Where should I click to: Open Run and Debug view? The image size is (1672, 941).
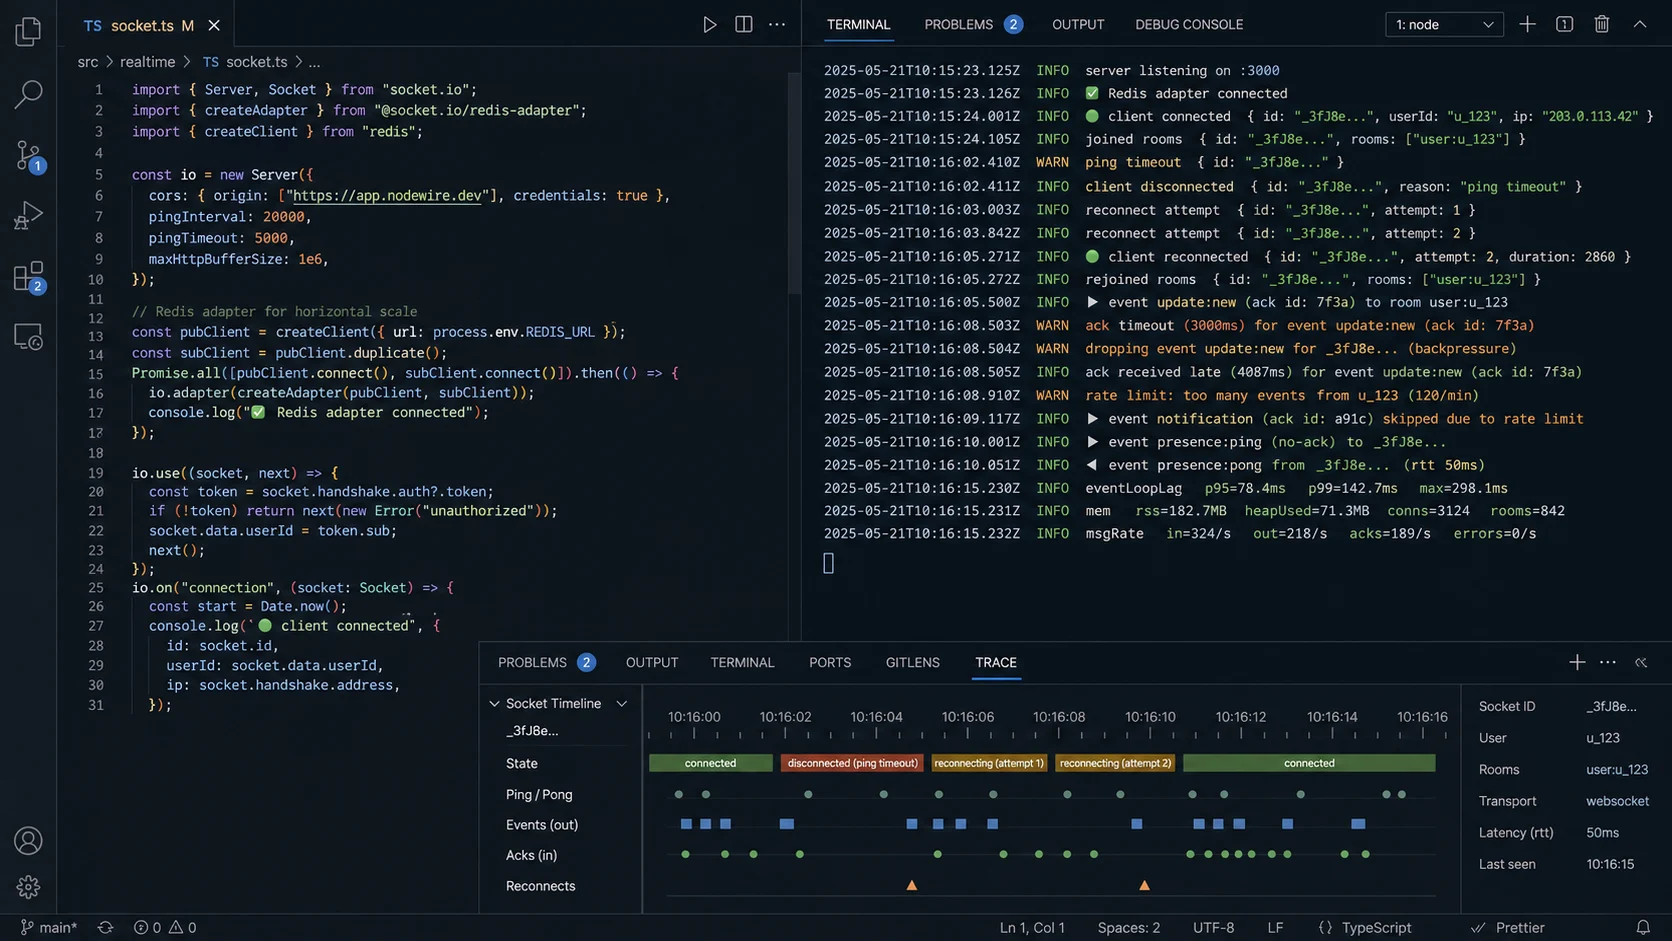pyautogui.click(x=28, y=216)
